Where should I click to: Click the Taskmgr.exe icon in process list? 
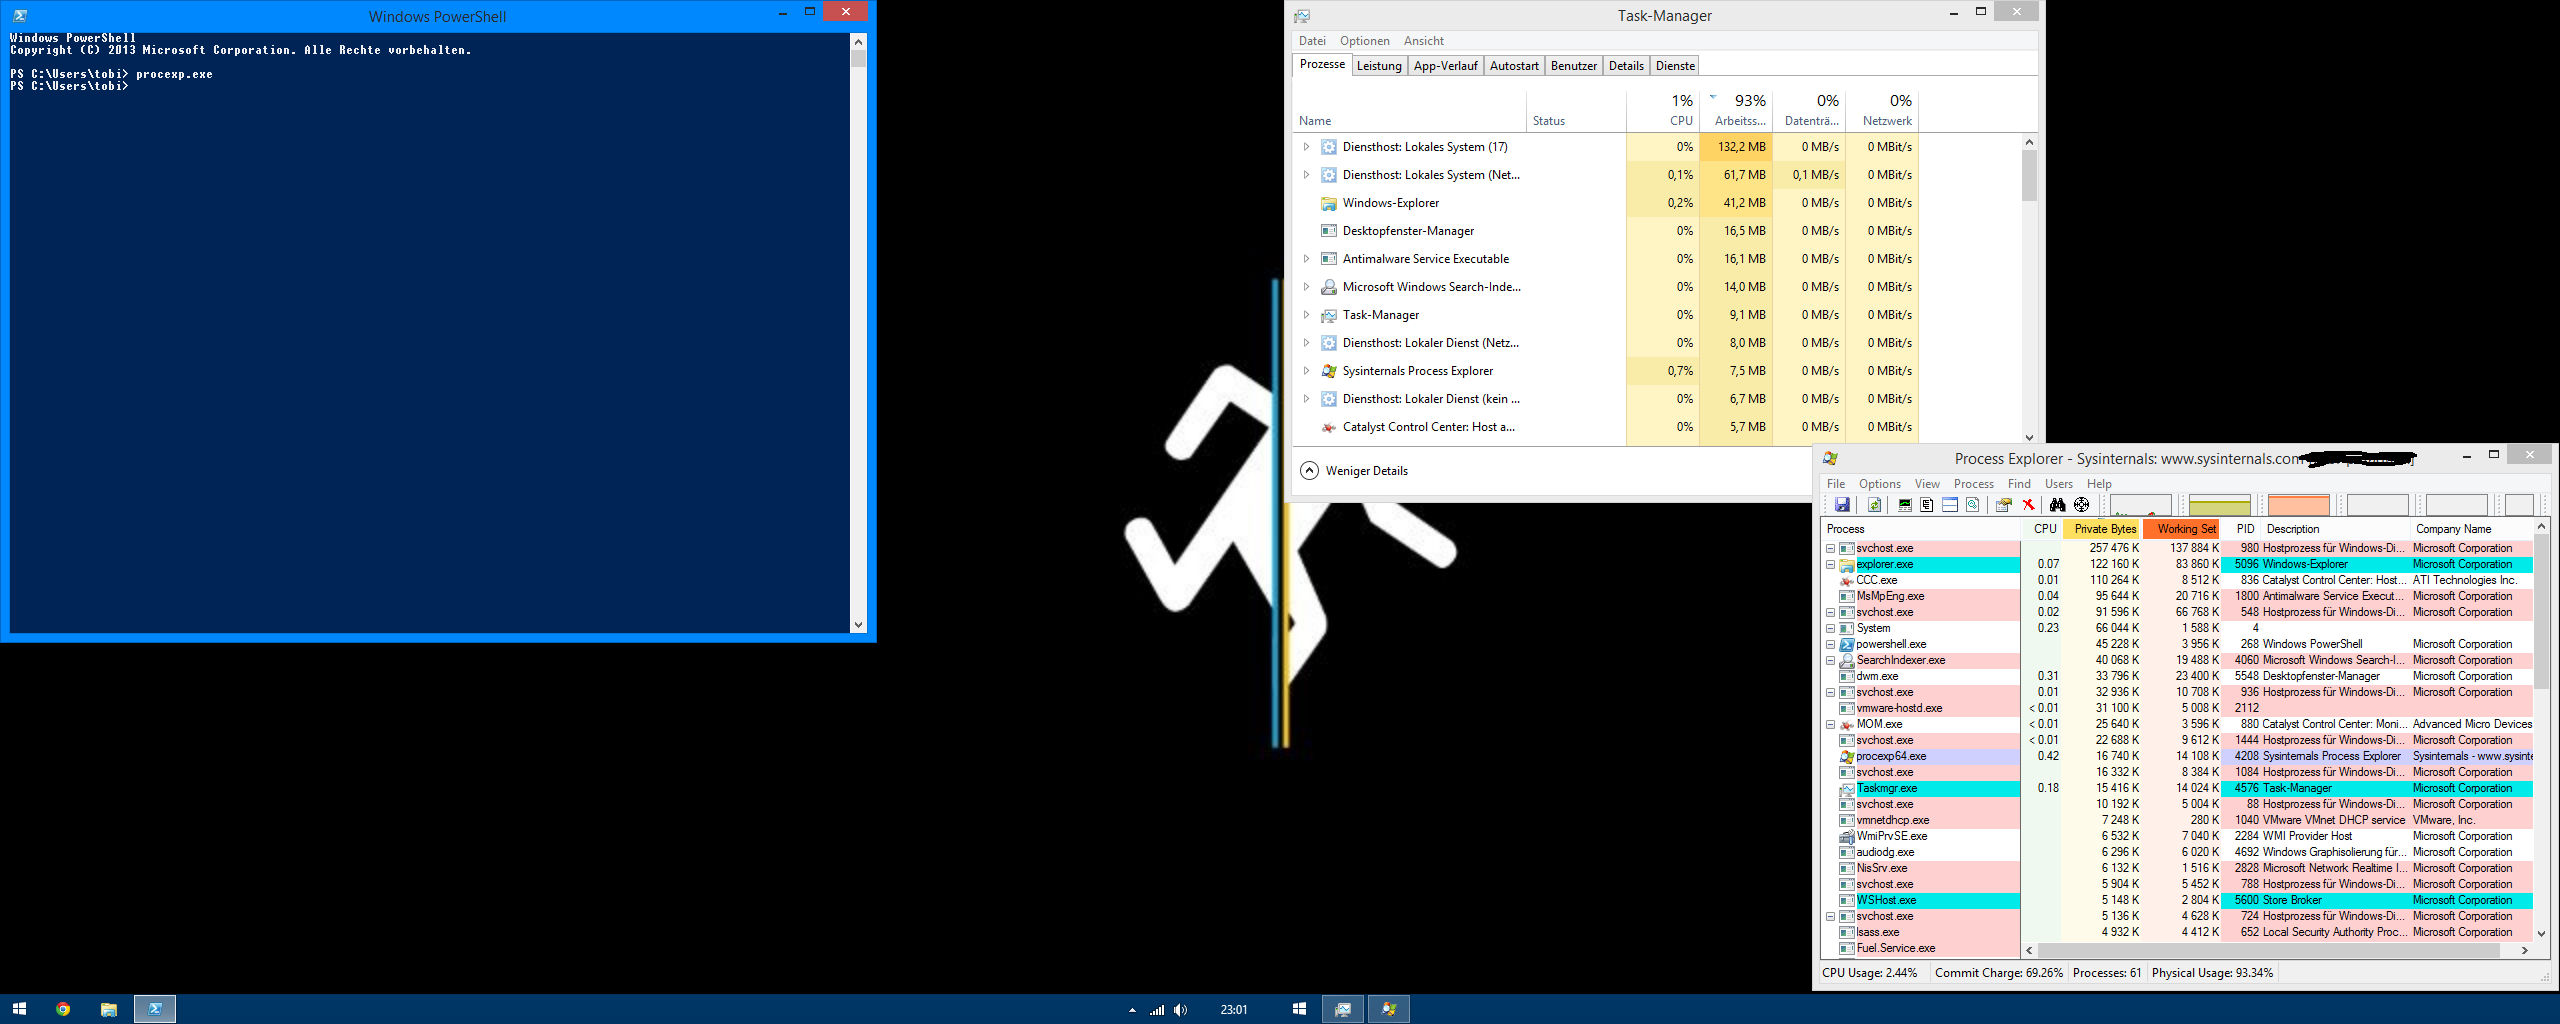[1847, 789]
